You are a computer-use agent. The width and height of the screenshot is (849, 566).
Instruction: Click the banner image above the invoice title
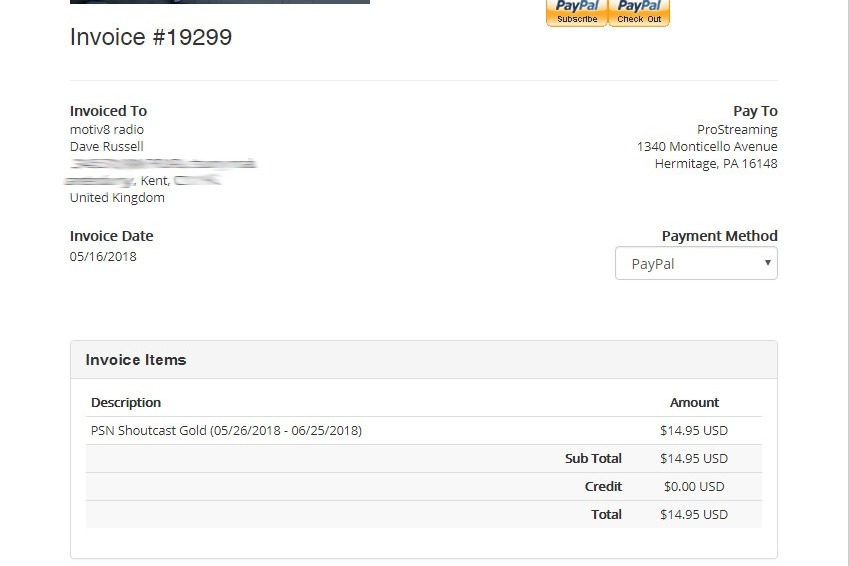[x=220, y=2]
